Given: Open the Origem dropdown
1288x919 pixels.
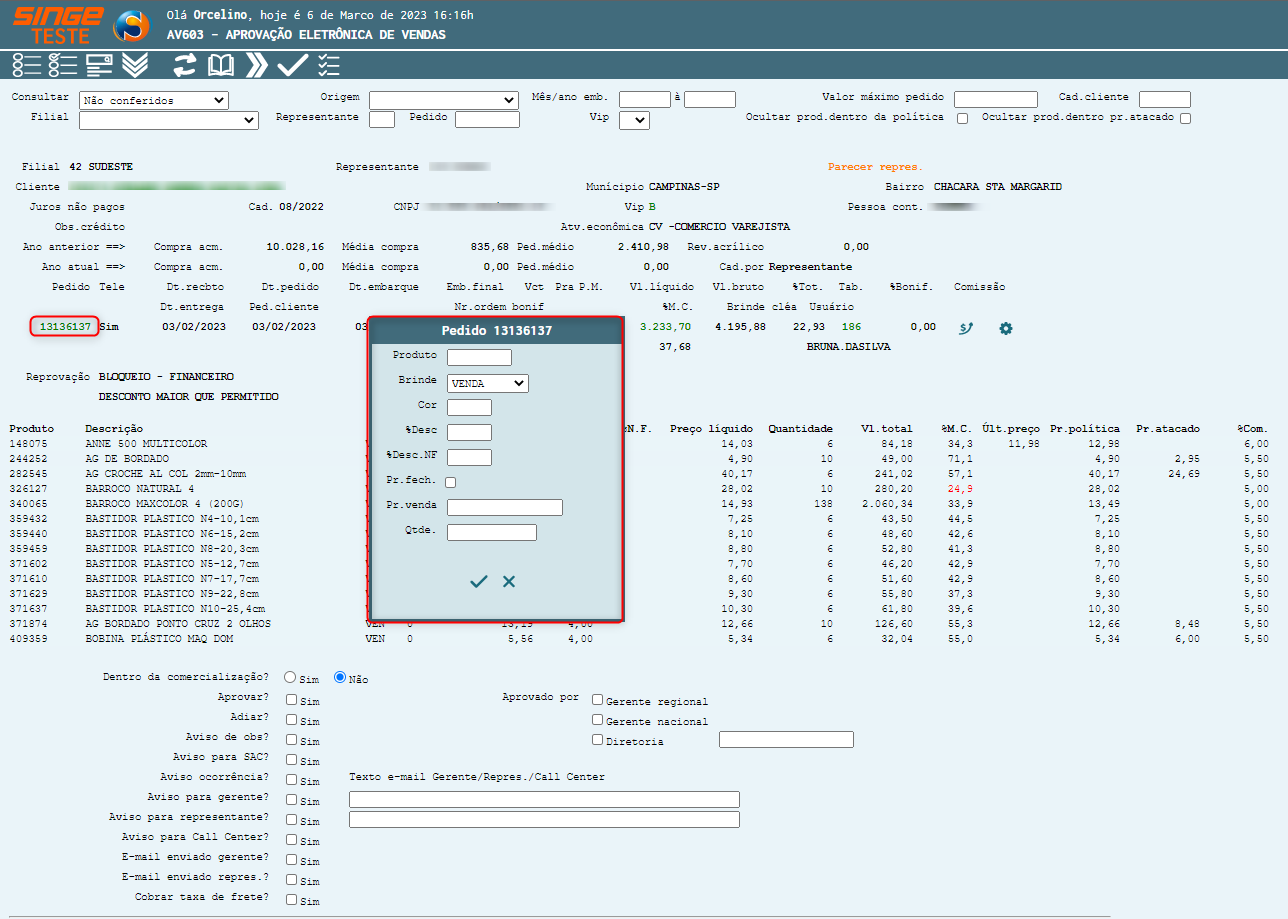Looking at the screenshot, I should point(443,100).
